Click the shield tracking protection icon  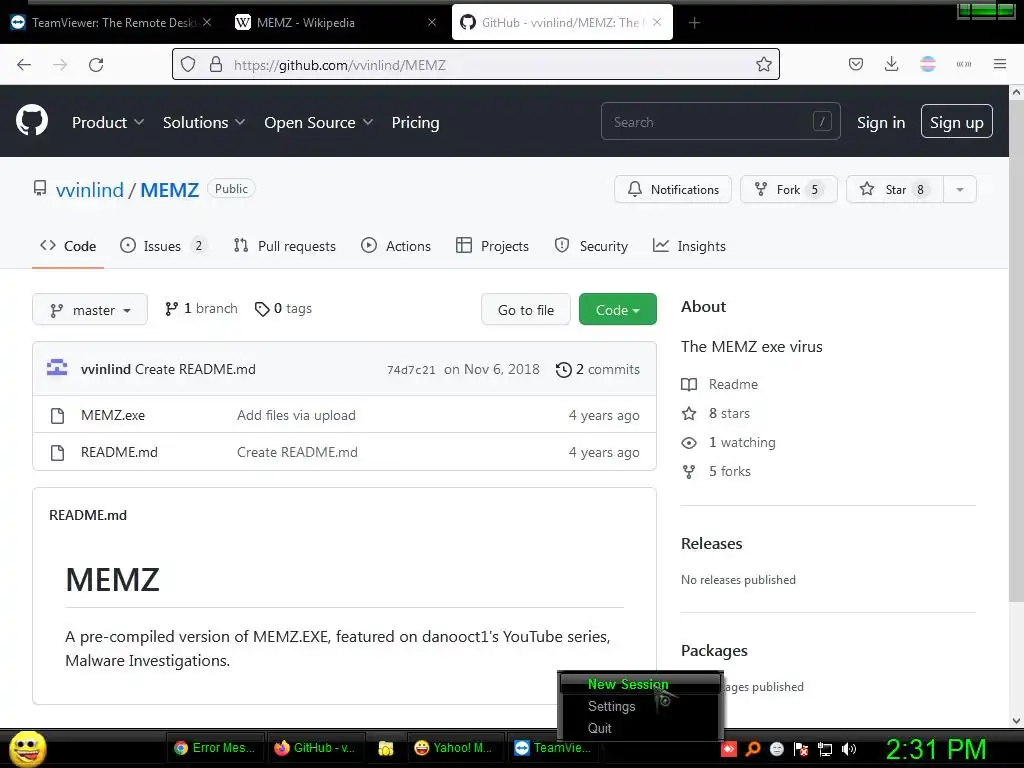[x=188, y=64]
